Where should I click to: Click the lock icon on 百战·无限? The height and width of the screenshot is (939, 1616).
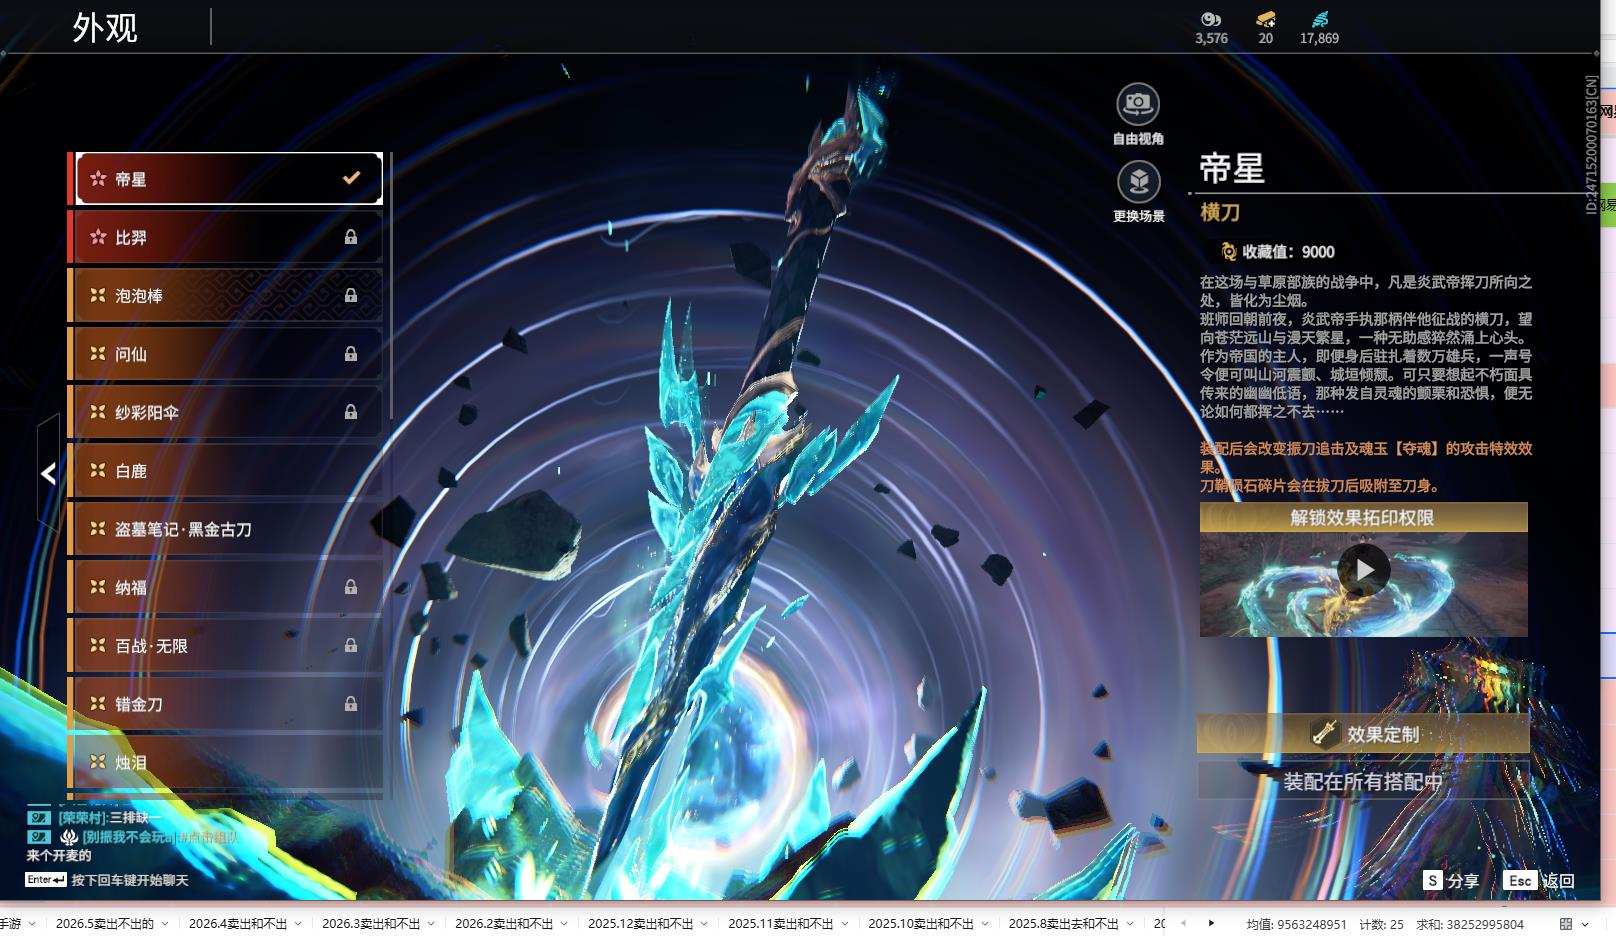pyautogui.click(x=351, y=645)
